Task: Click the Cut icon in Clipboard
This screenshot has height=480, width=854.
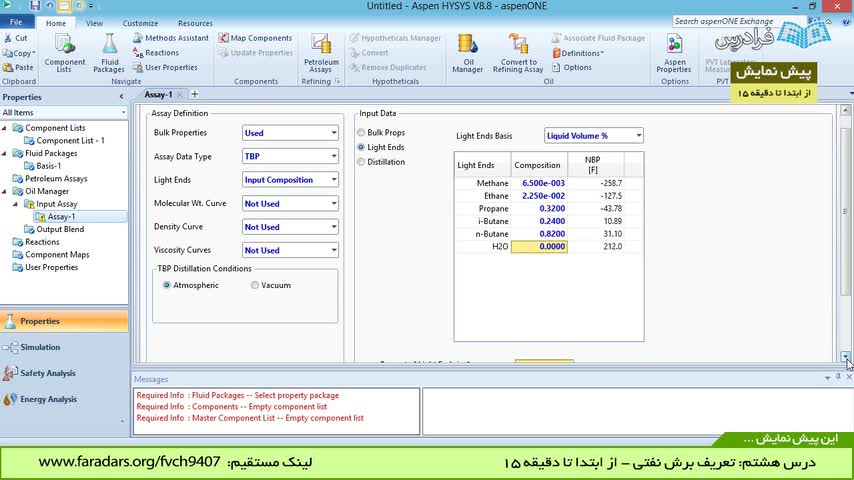Action: point(8,38)
